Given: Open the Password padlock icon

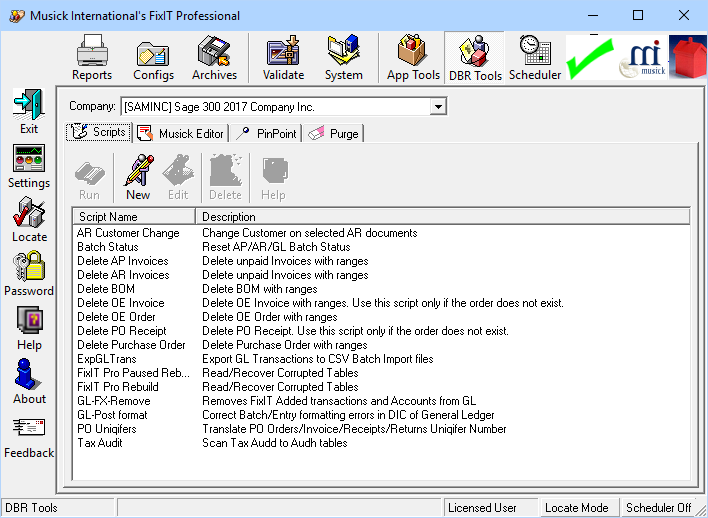Looking at the screenshot, I should (x=29, y=274).
